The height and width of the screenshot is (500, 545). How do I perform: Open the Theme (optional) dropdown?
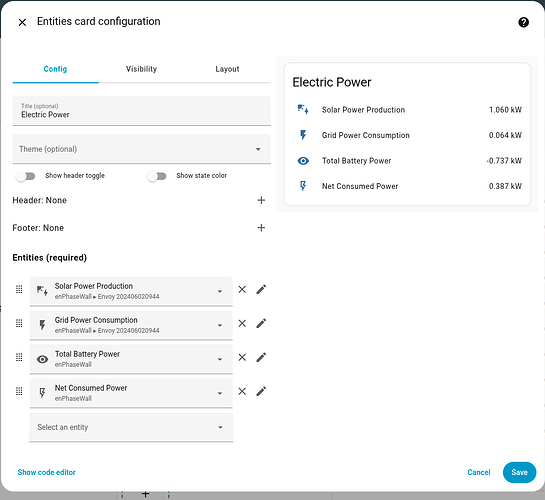pyautogui.click(x=142, y=149)
